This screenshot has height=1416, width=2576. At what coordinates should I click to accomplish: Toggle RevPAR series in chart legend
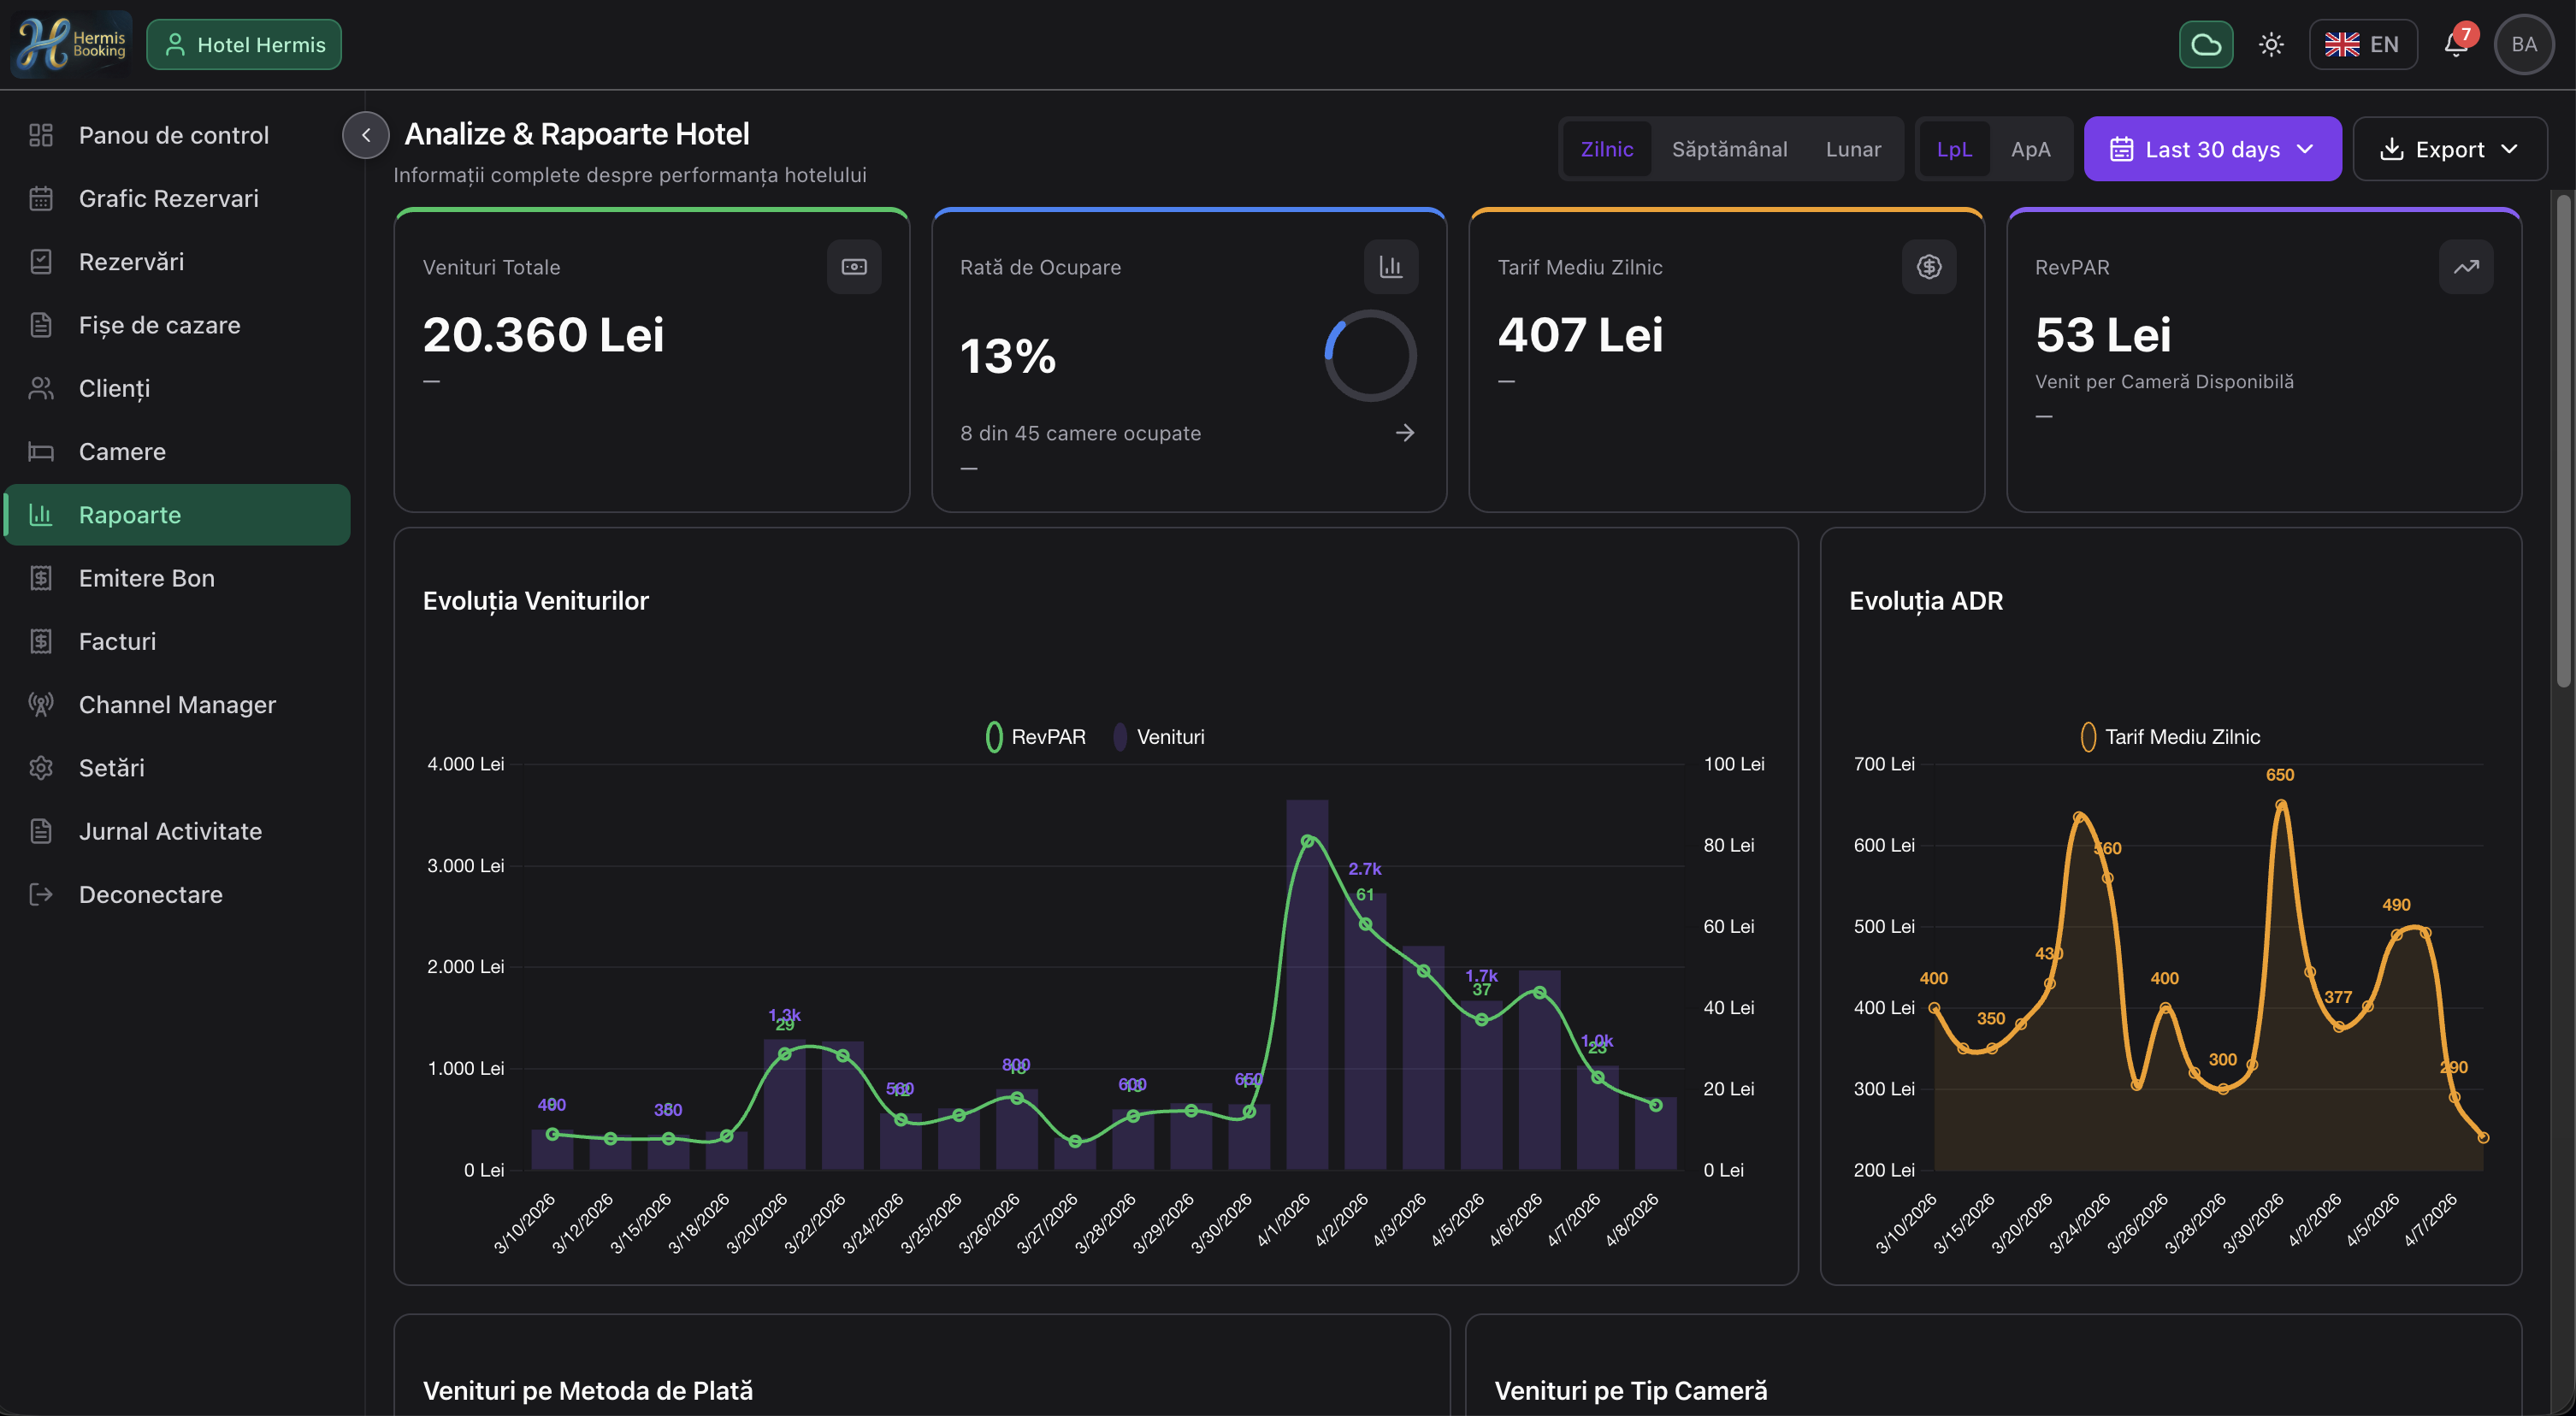point(1036,737)
